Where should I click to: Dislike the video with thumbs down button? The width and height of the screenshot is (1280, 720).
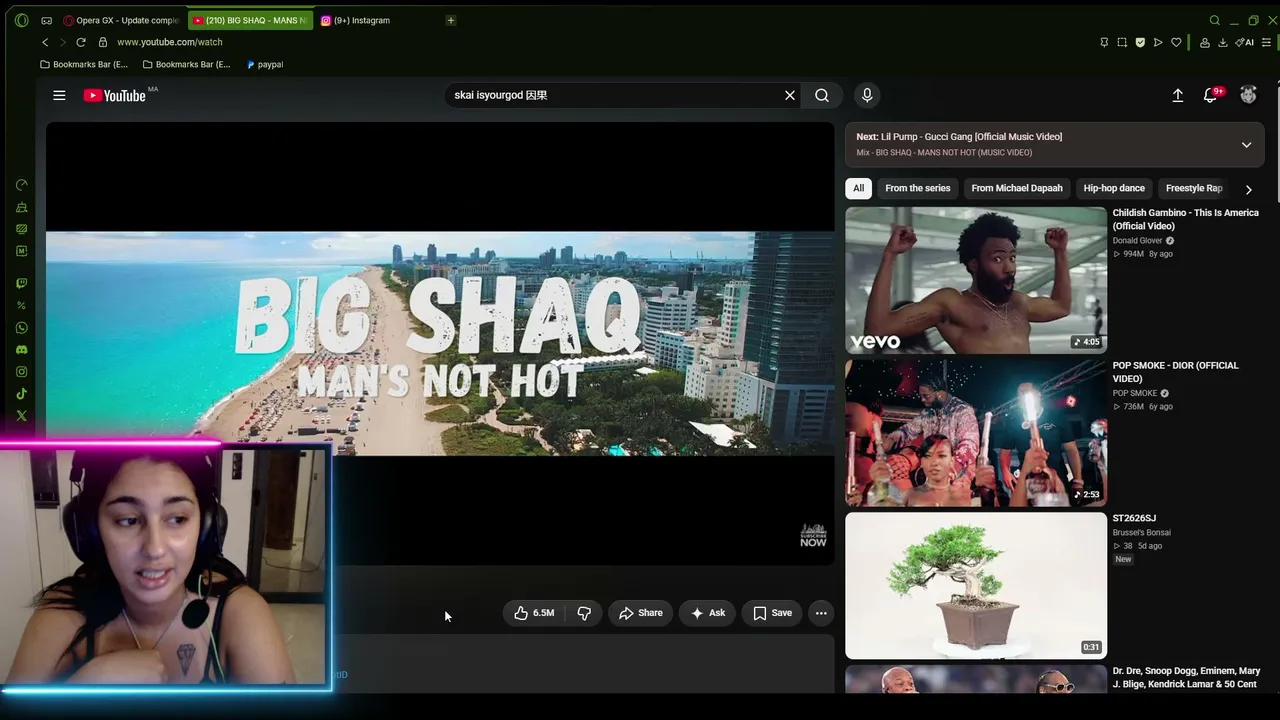point(584,613)
